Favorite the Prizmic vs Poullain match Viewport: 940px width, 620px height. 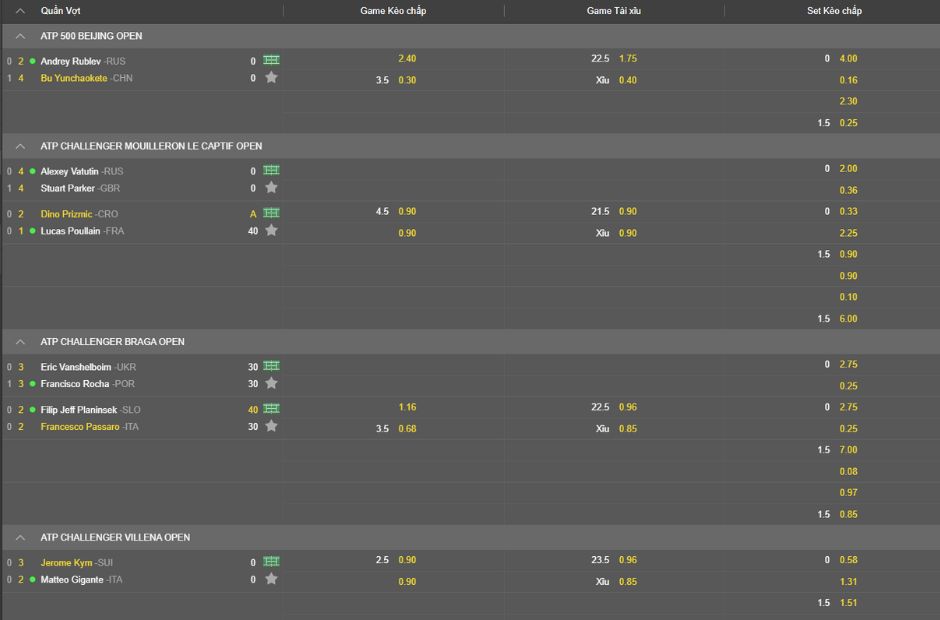pos(271,231)
